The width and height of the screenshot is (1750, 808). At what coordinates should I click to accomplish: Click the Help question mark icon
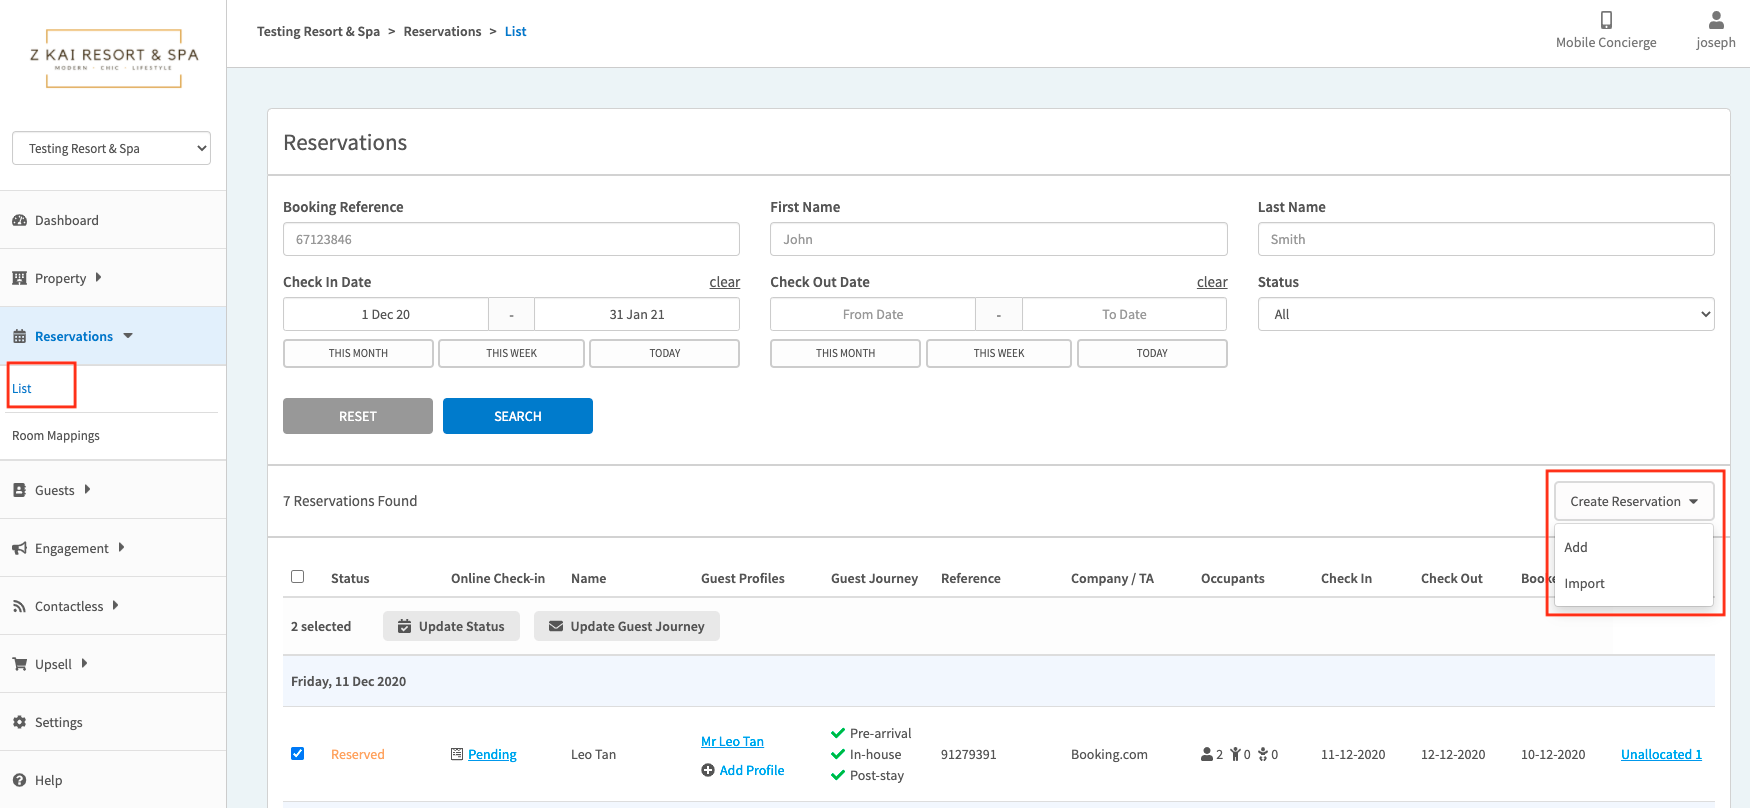click(x=19, y=780)
